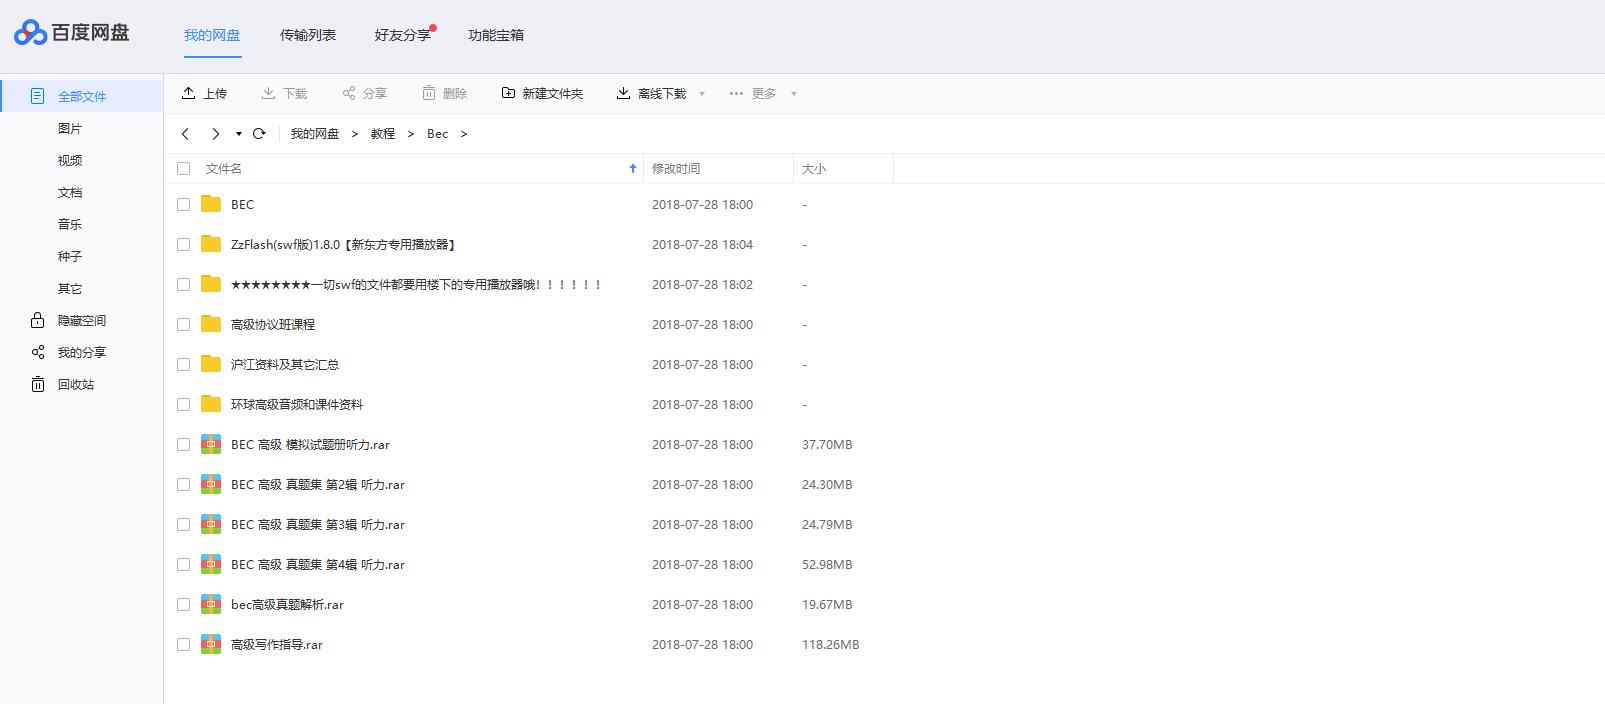
Task: Select 种子 category in sidebar
Action: tap(70, 256)
